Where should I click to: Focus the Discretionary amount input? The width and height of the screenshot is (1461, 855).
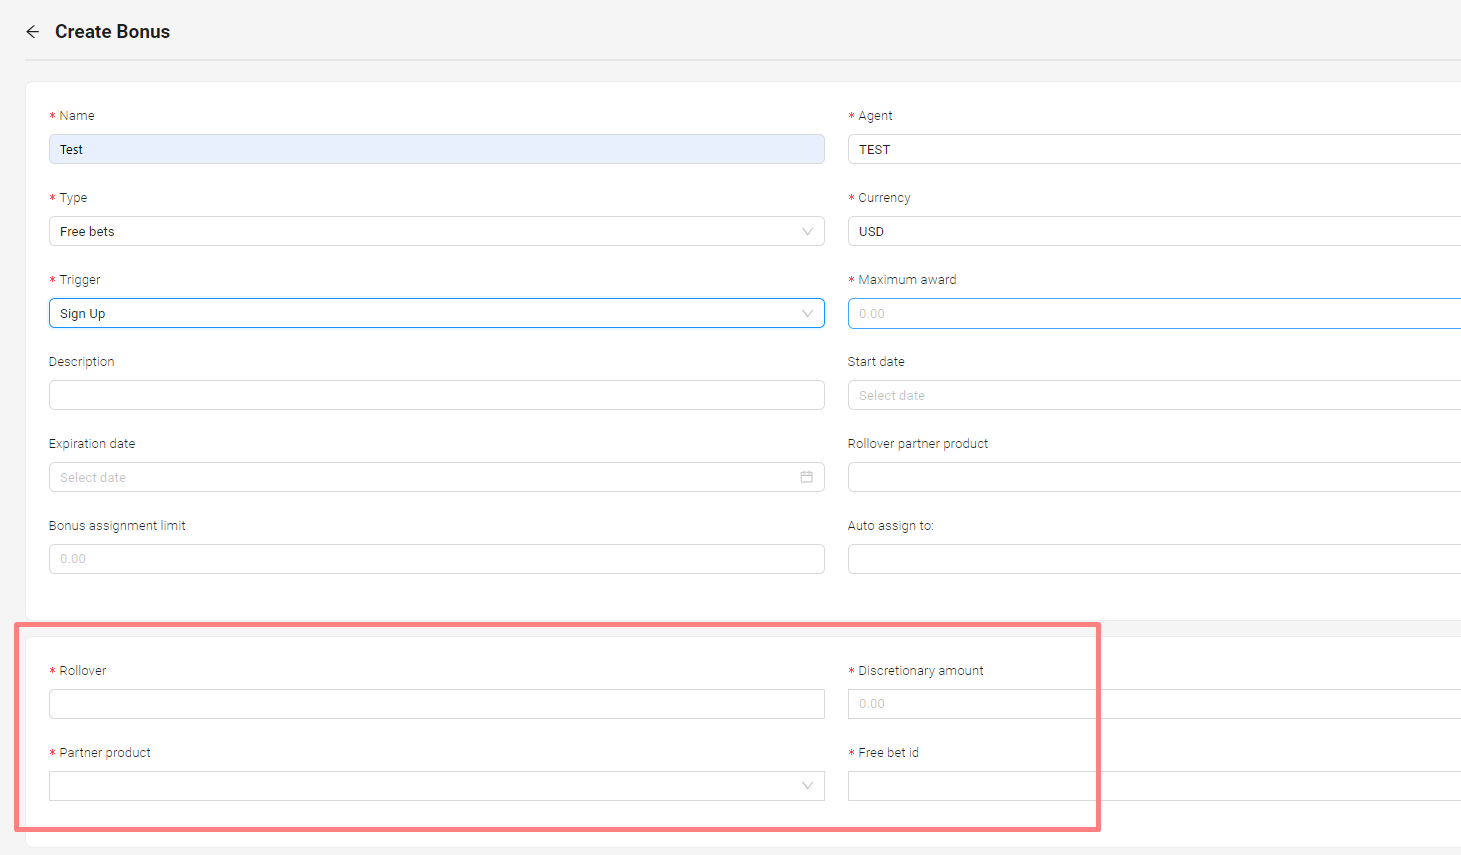click(970, 704)
